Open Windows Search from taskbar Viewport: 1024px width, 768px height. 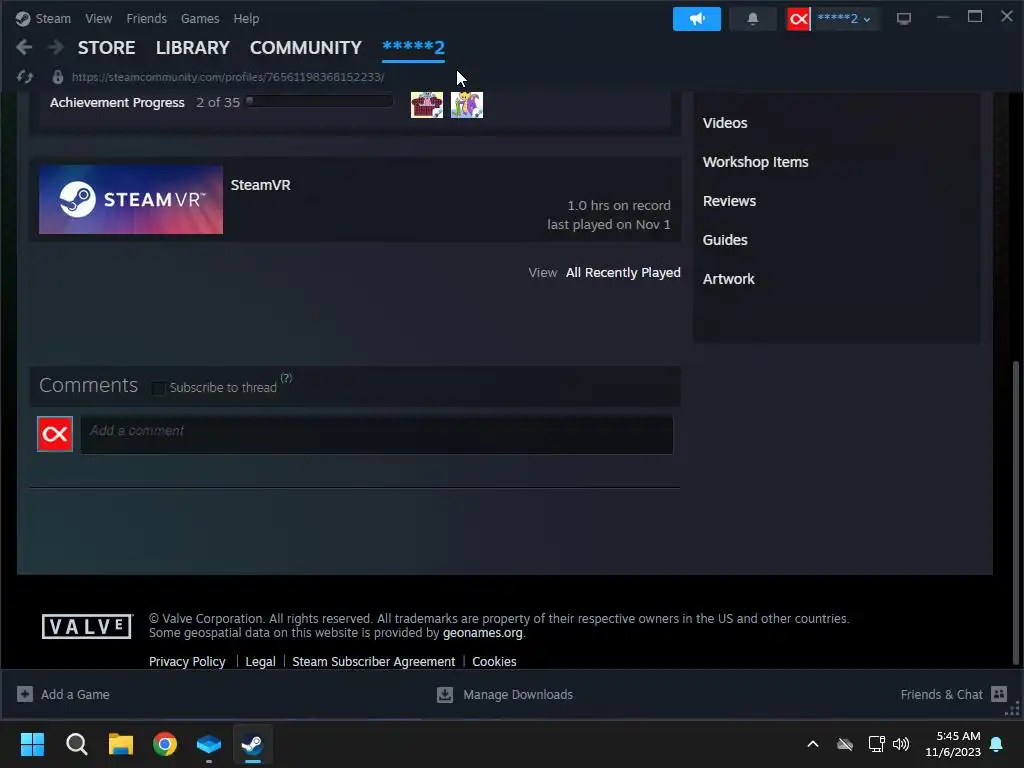coord(76,744)
